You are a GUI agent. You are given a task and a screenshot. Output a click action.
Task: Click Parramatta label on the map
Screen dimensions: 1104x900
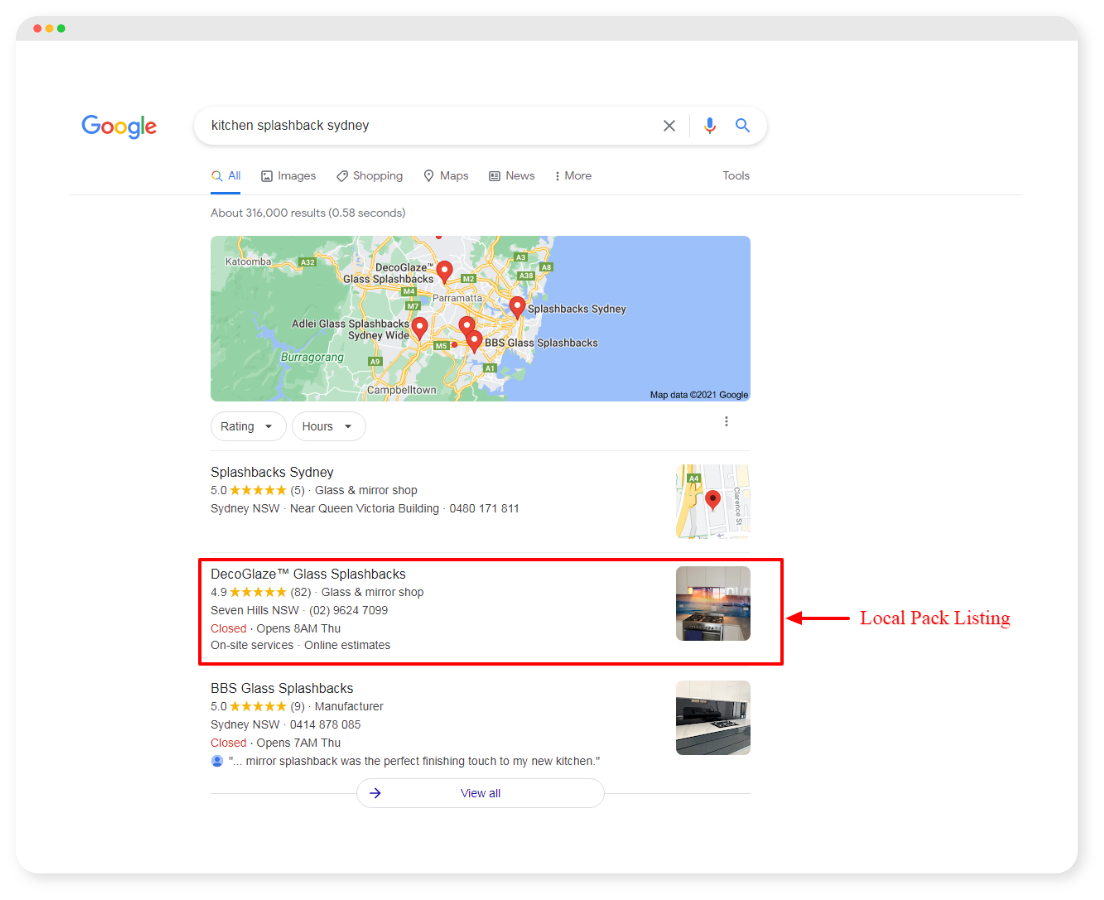pyautogui.click(x=457, y=298)
